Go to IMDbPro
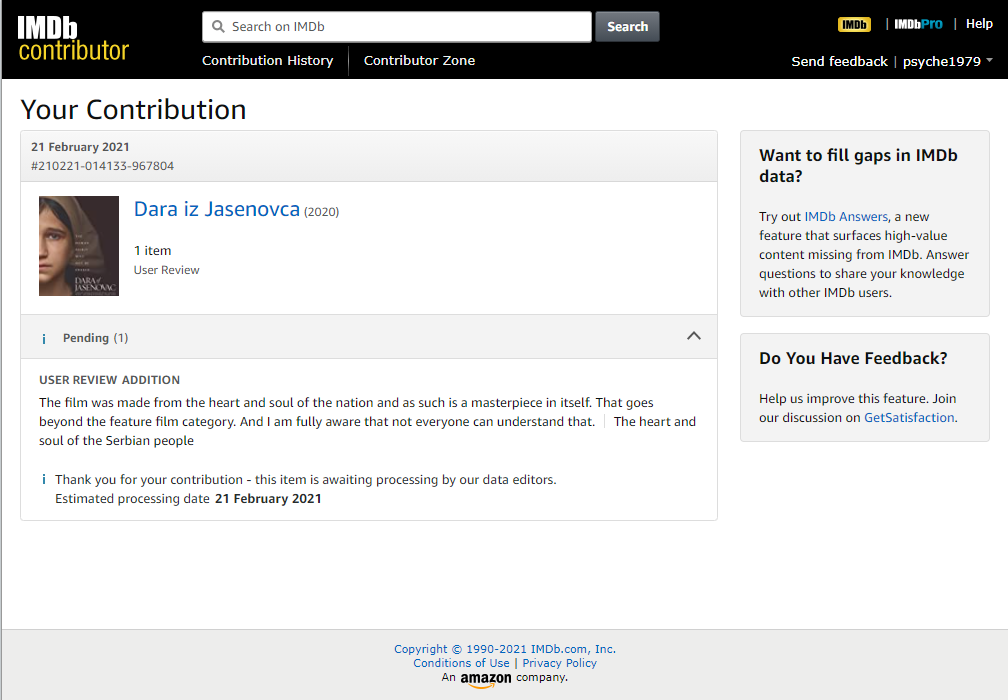1008x700 pixels. point(918,24)
